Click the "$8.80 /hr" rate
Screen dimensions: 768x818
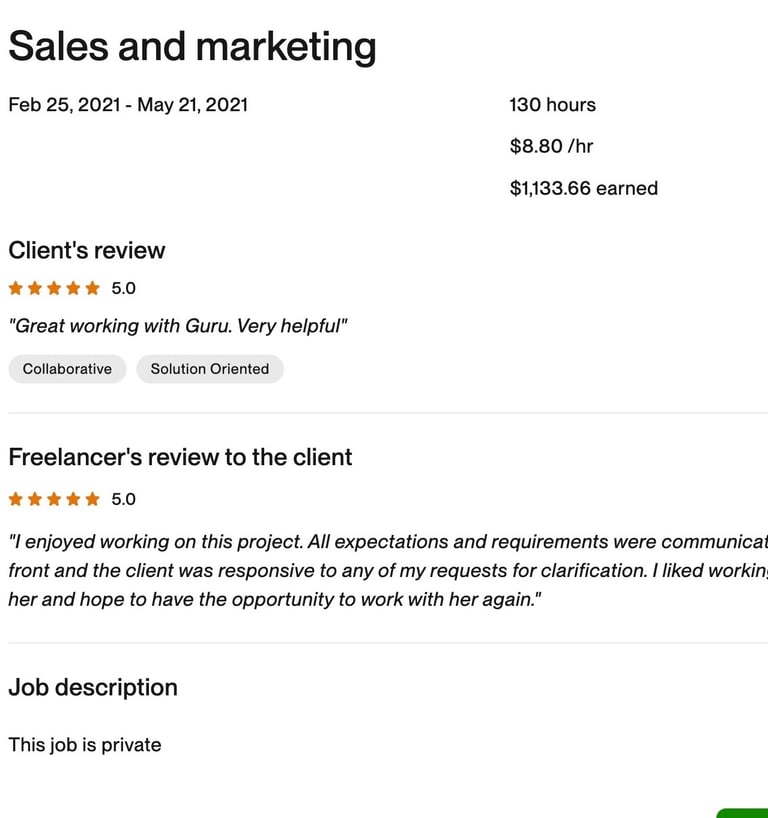[x=551, y=146]
